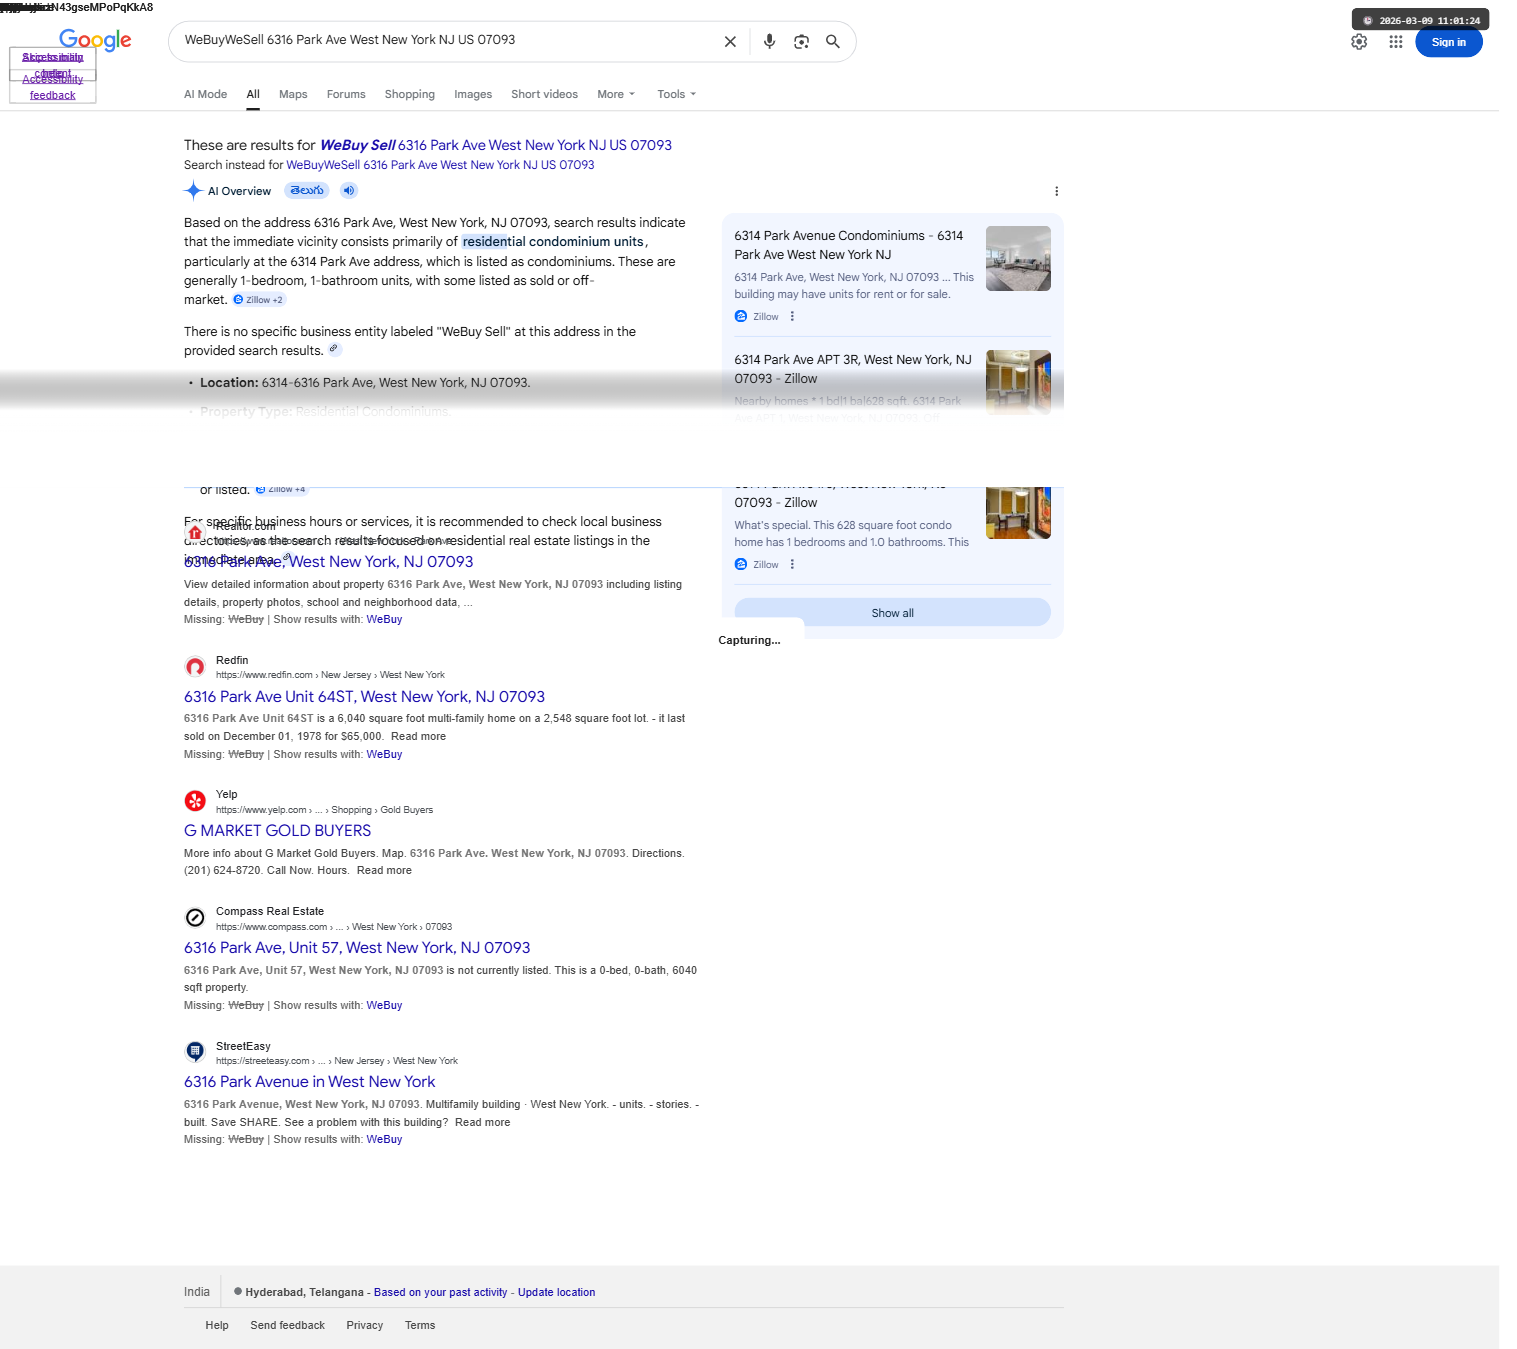Switch to AI Mode tab
1517x1349 pixels.
tap(205, 94)
